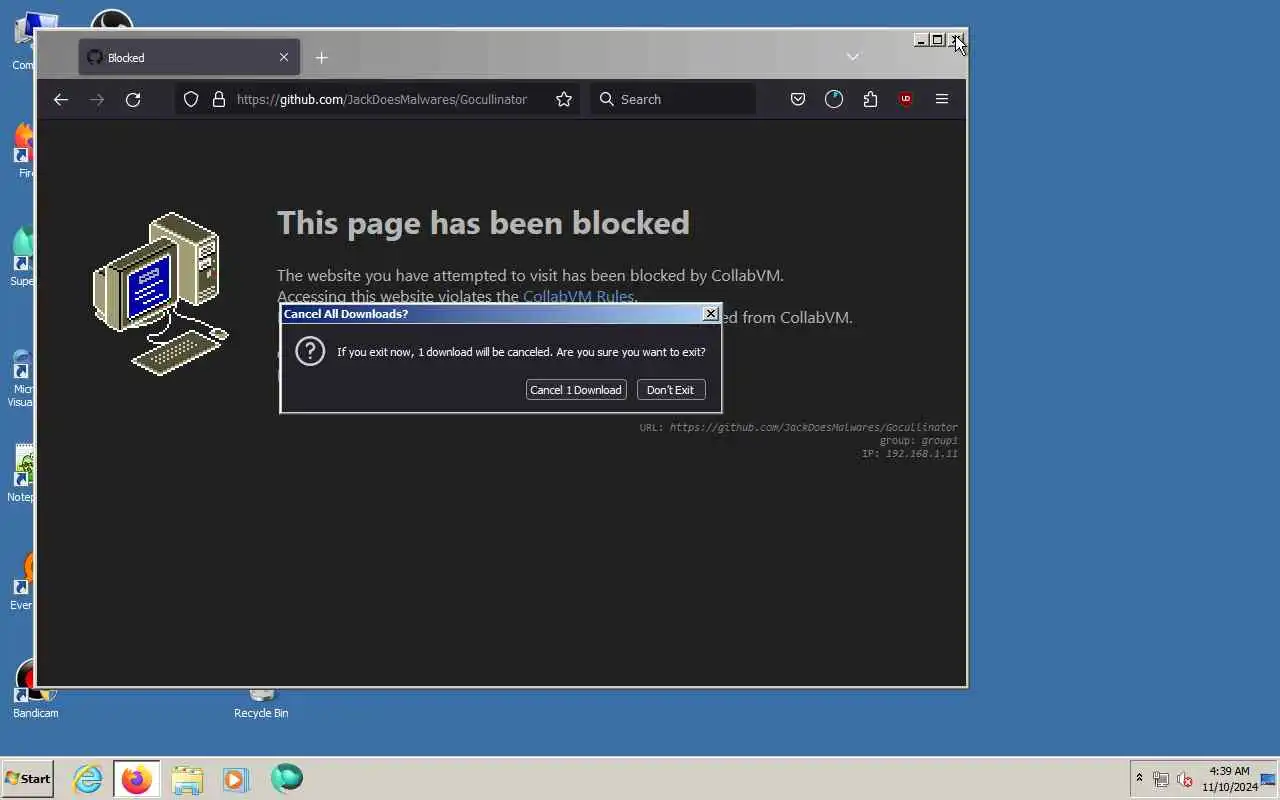Click the question mark dialog icon

coord(310,351)
